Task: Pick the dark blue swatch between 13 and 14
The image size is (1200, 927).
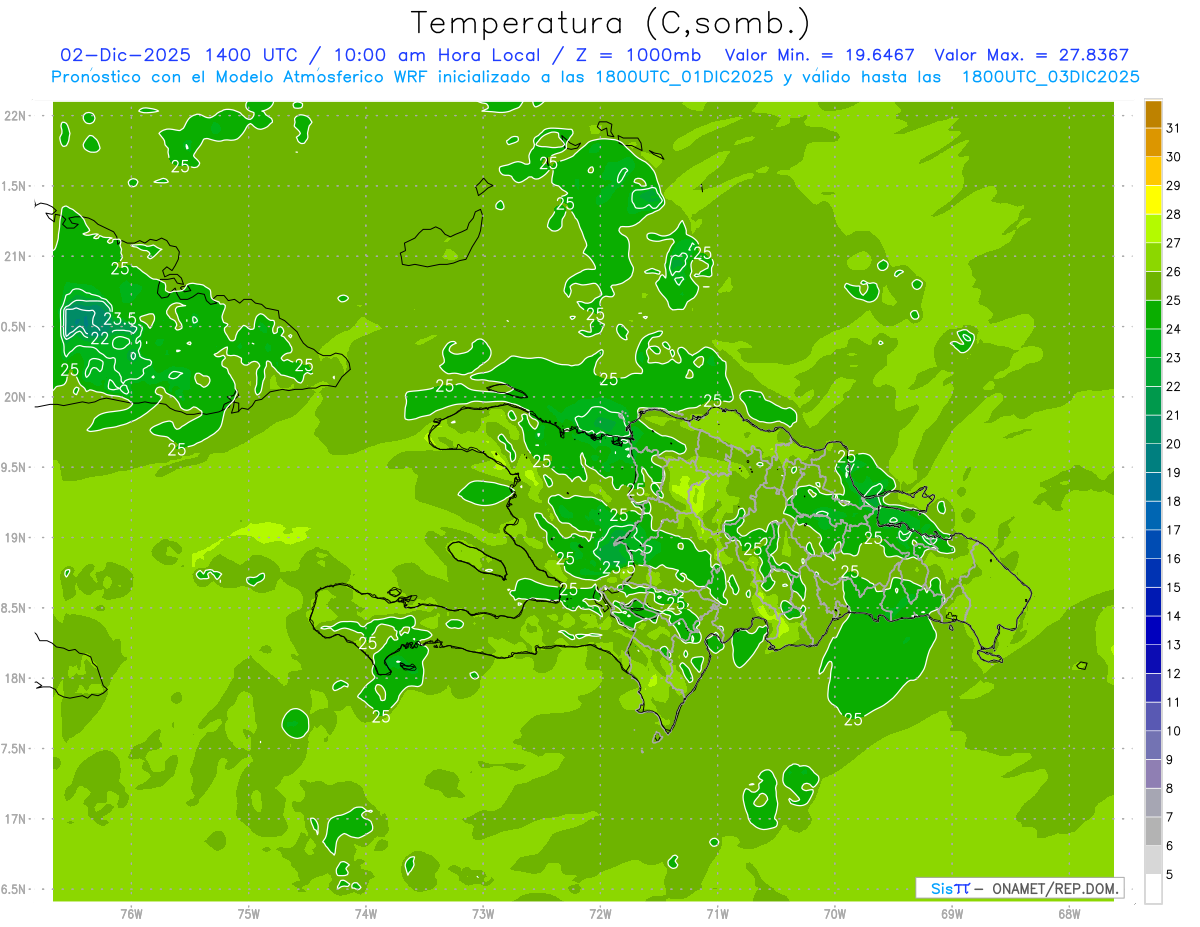Action: [x=1153, y=630]
